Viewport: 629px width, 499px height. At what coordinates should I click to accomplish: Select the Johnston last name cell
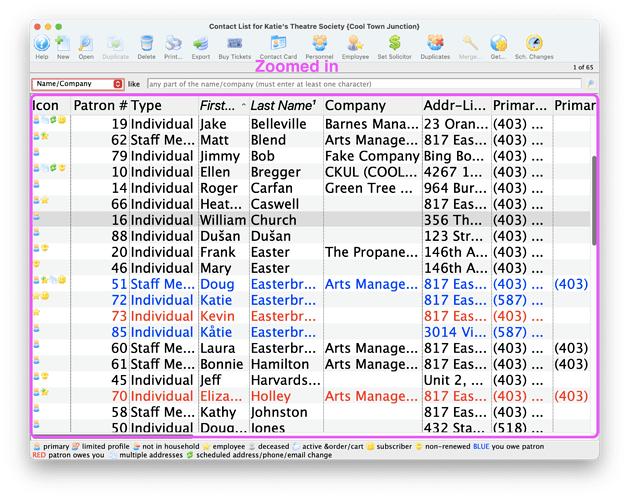pyautogui.click(x=286, y=413)
